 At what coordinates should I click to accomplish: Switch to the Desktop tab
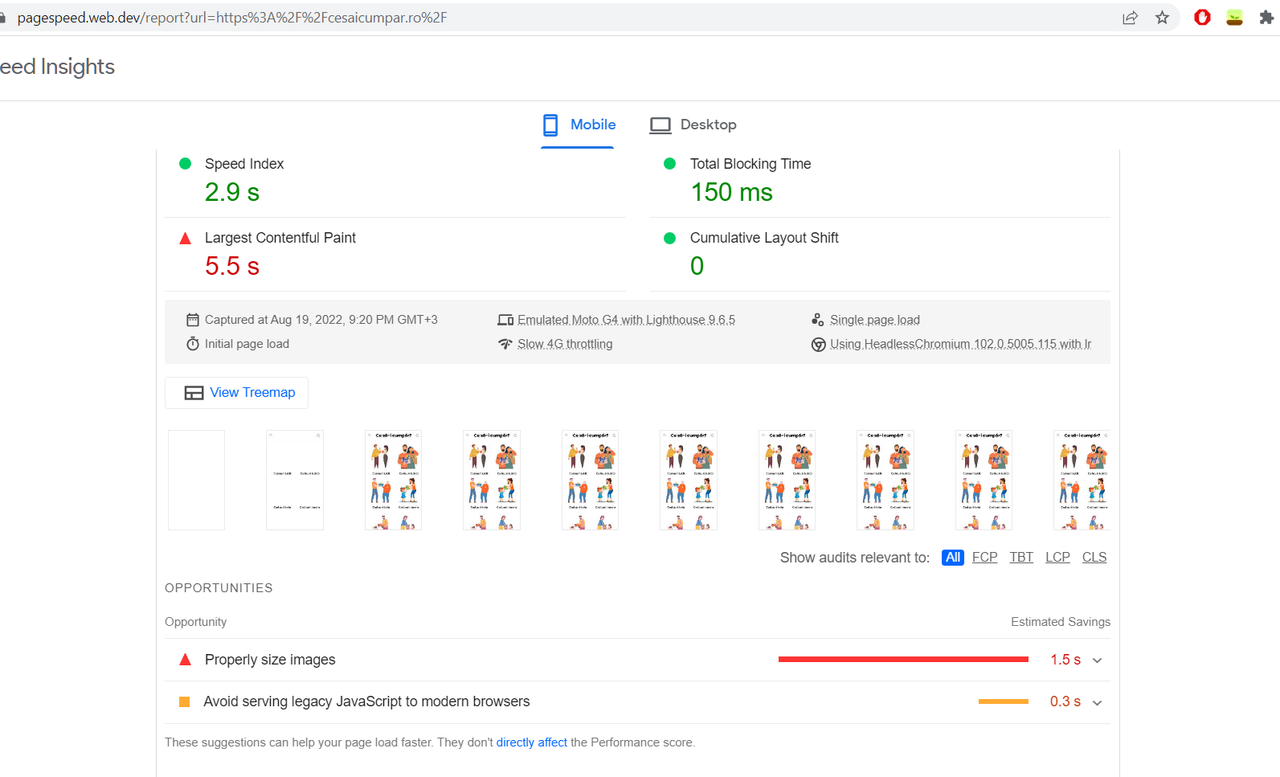(693, 125)
